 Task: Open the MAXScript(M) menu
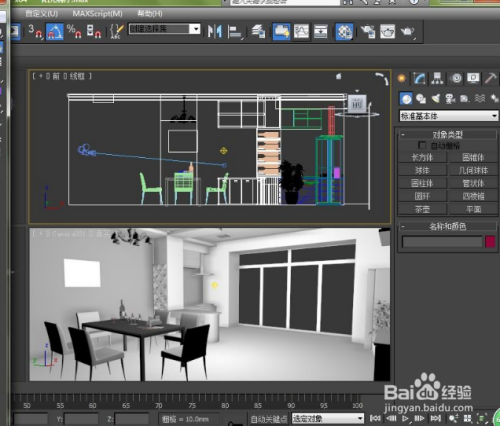[97, 14]
